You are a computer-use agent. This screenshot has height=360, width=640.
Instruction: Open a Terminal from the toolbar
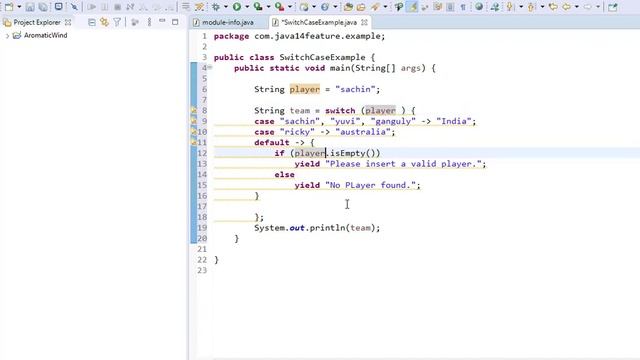[59, 7]
